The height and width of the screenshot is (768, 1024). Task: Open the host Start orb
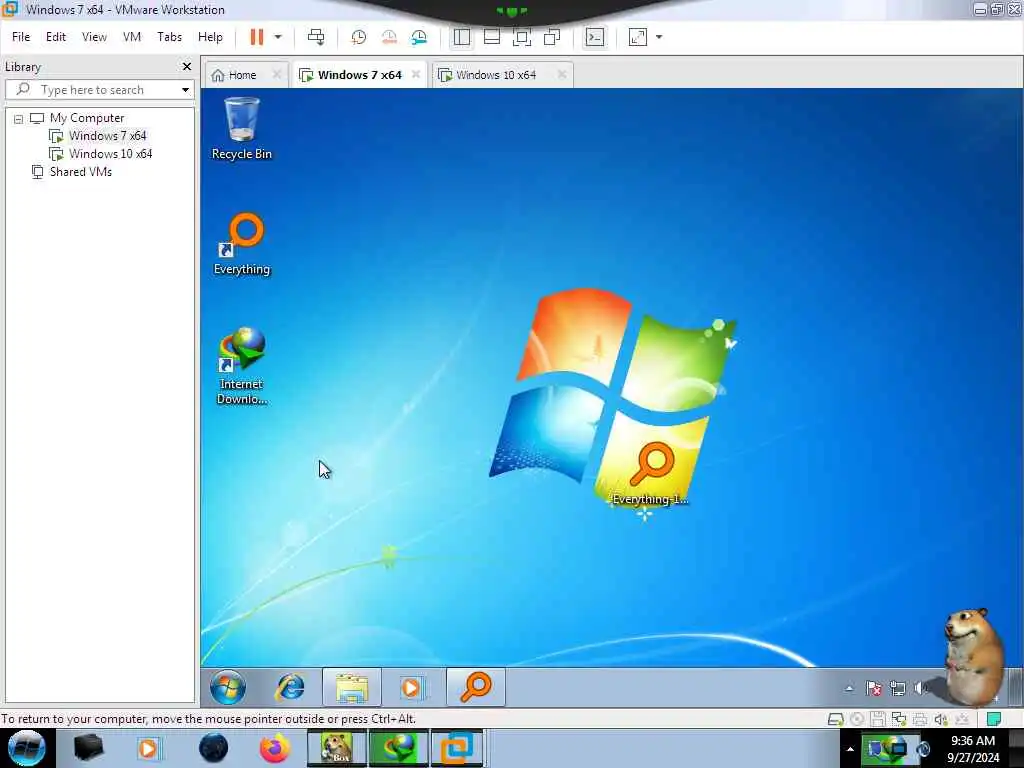tap(26, 748)
